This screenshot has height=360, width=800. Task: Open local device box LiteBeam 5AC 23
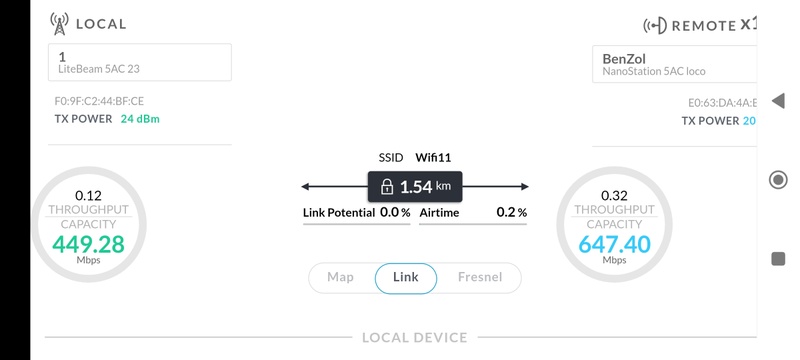pyautogui.click(x=140, y=62)
